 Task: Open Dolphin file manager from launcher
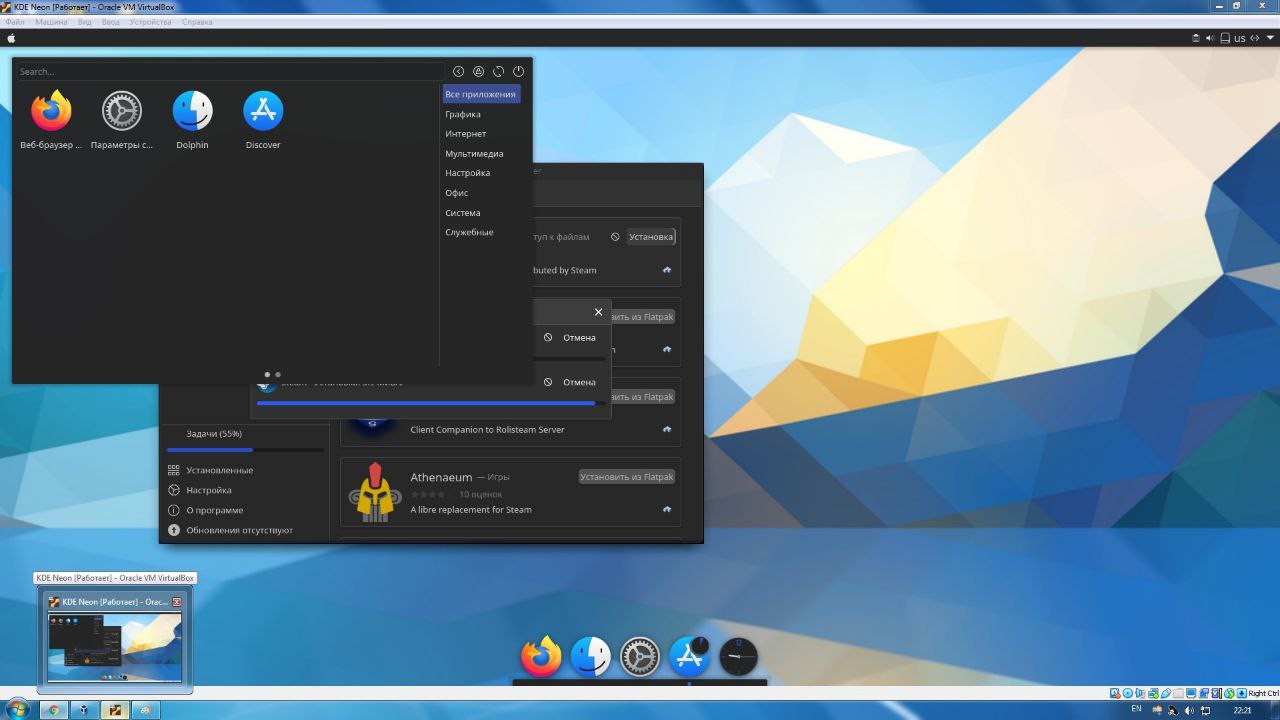[192, 120]
